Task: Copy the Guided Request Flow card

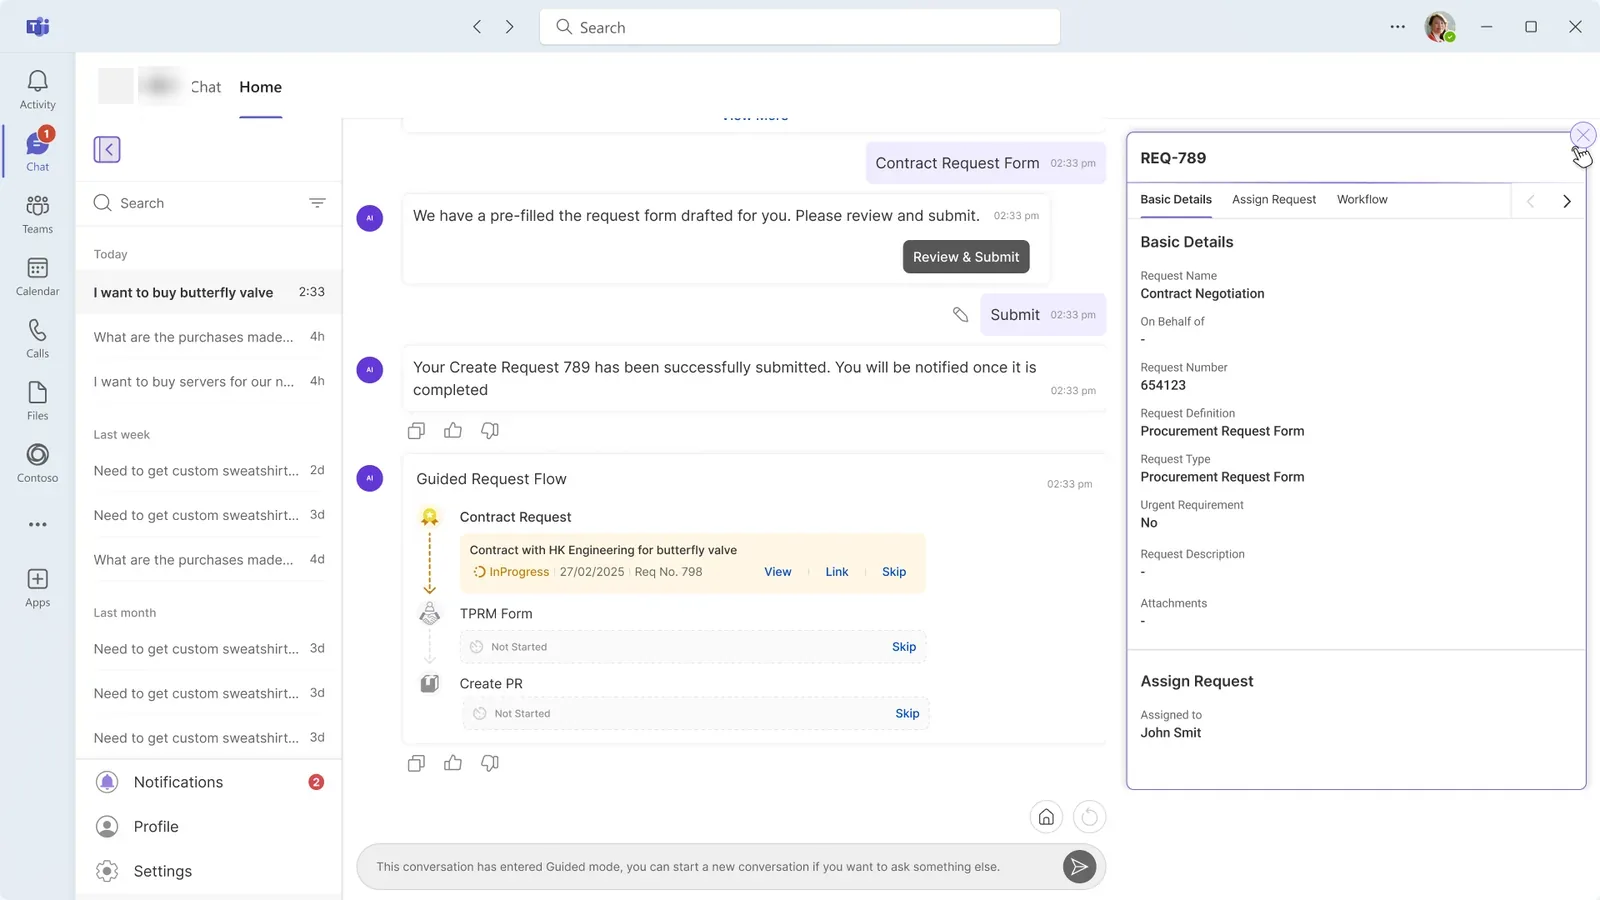Action: 416,763
